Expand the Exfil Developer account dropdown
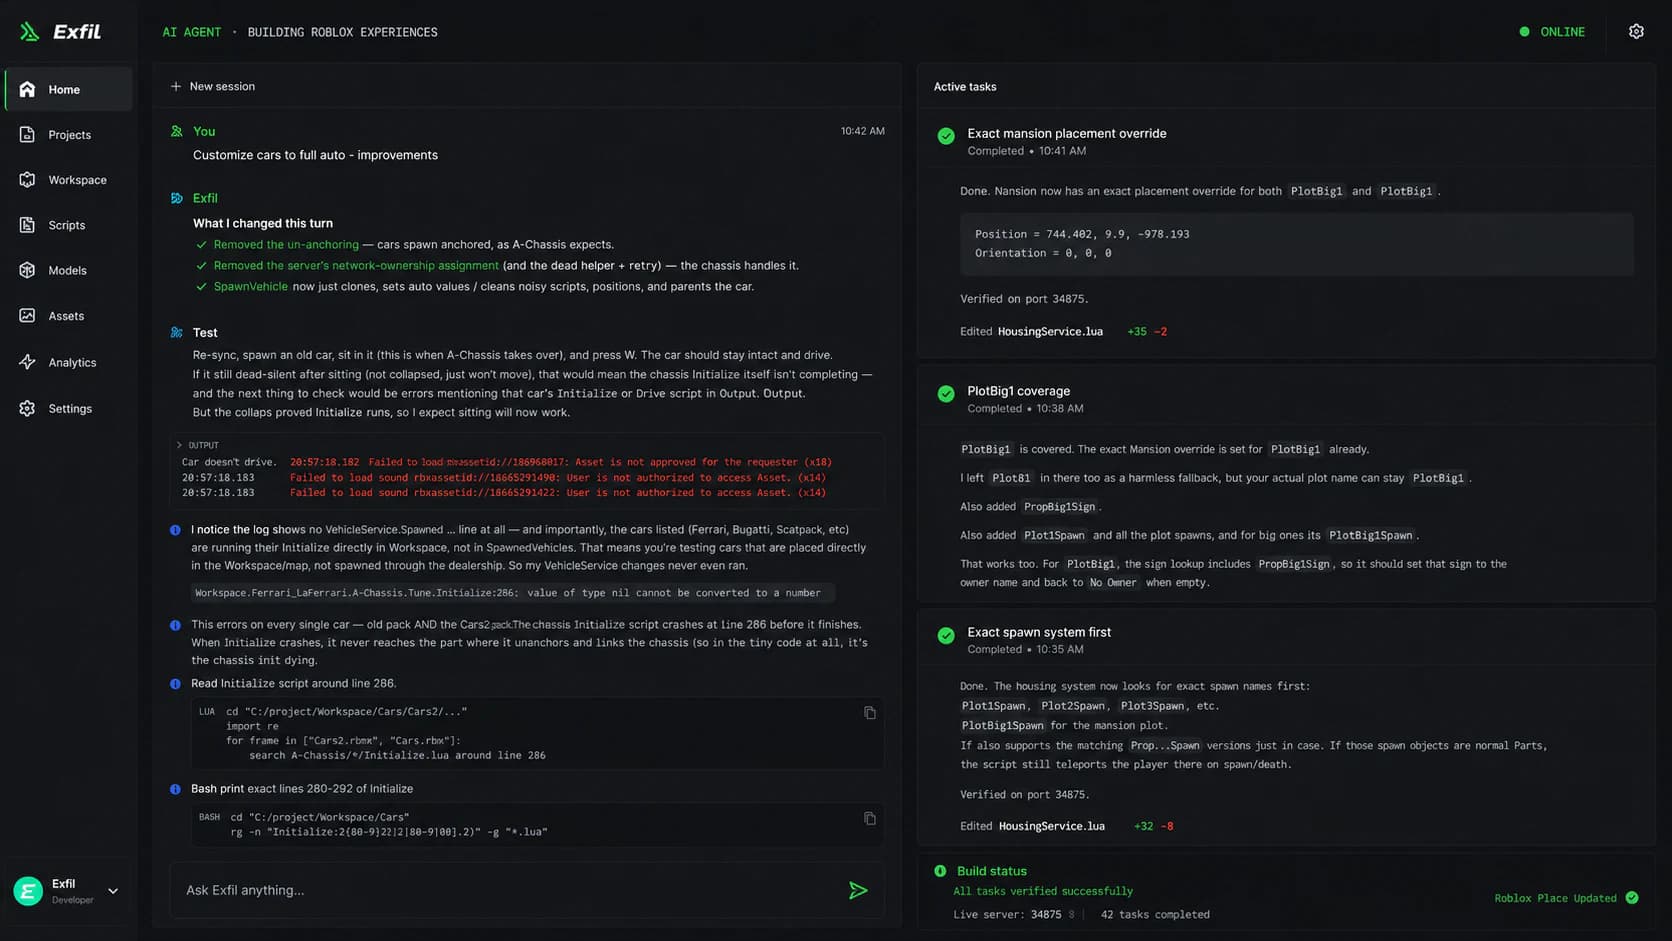The width and height of the screenshot is (1672, 941). (113, 891)
